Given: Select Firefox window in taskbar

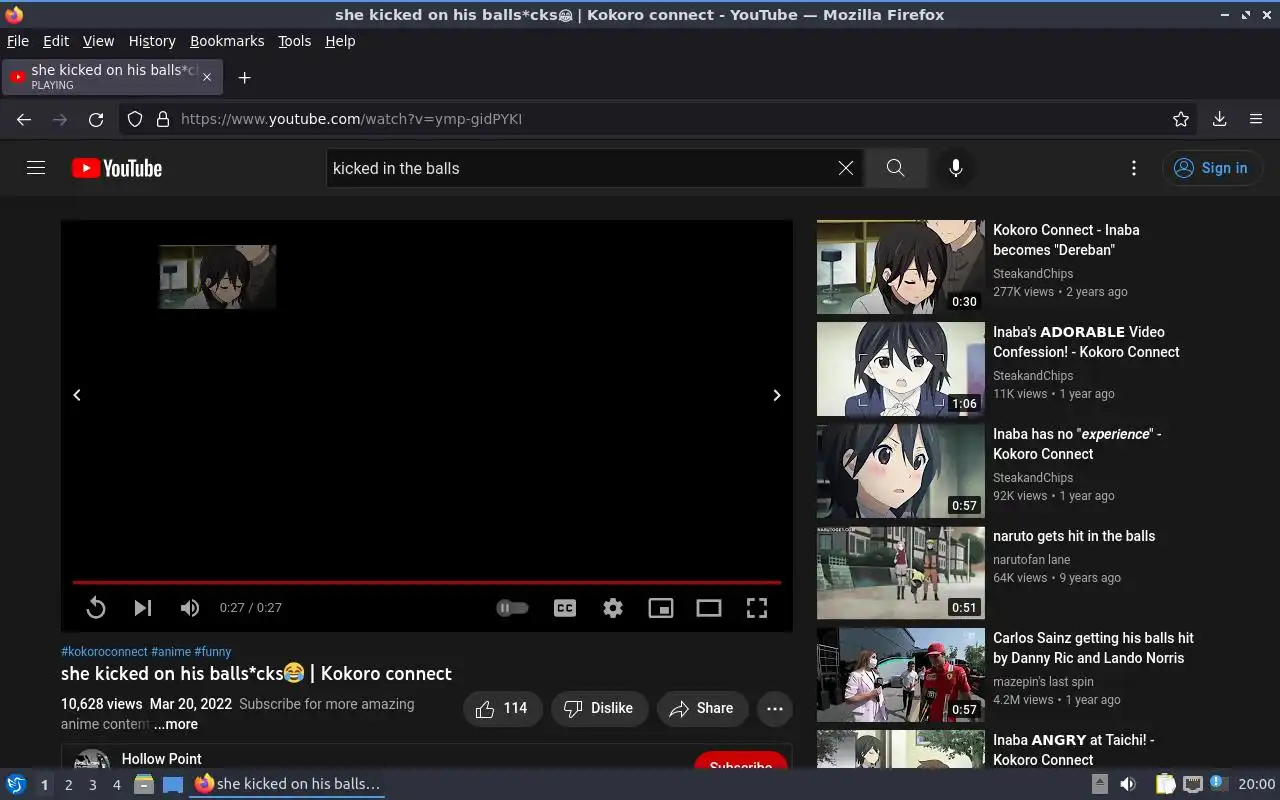Looking at the screenshot, I should (288, 784).
